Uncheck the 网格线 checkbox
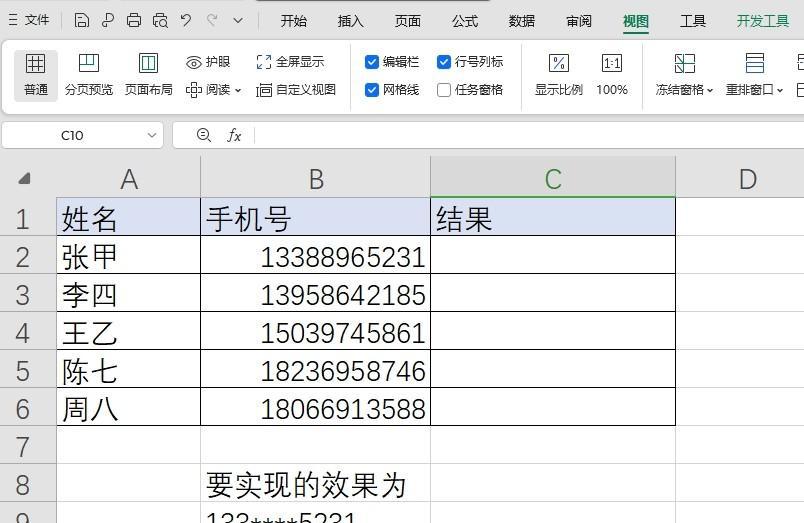The height and width of the screenshot is (523, 804). (372, 90)
